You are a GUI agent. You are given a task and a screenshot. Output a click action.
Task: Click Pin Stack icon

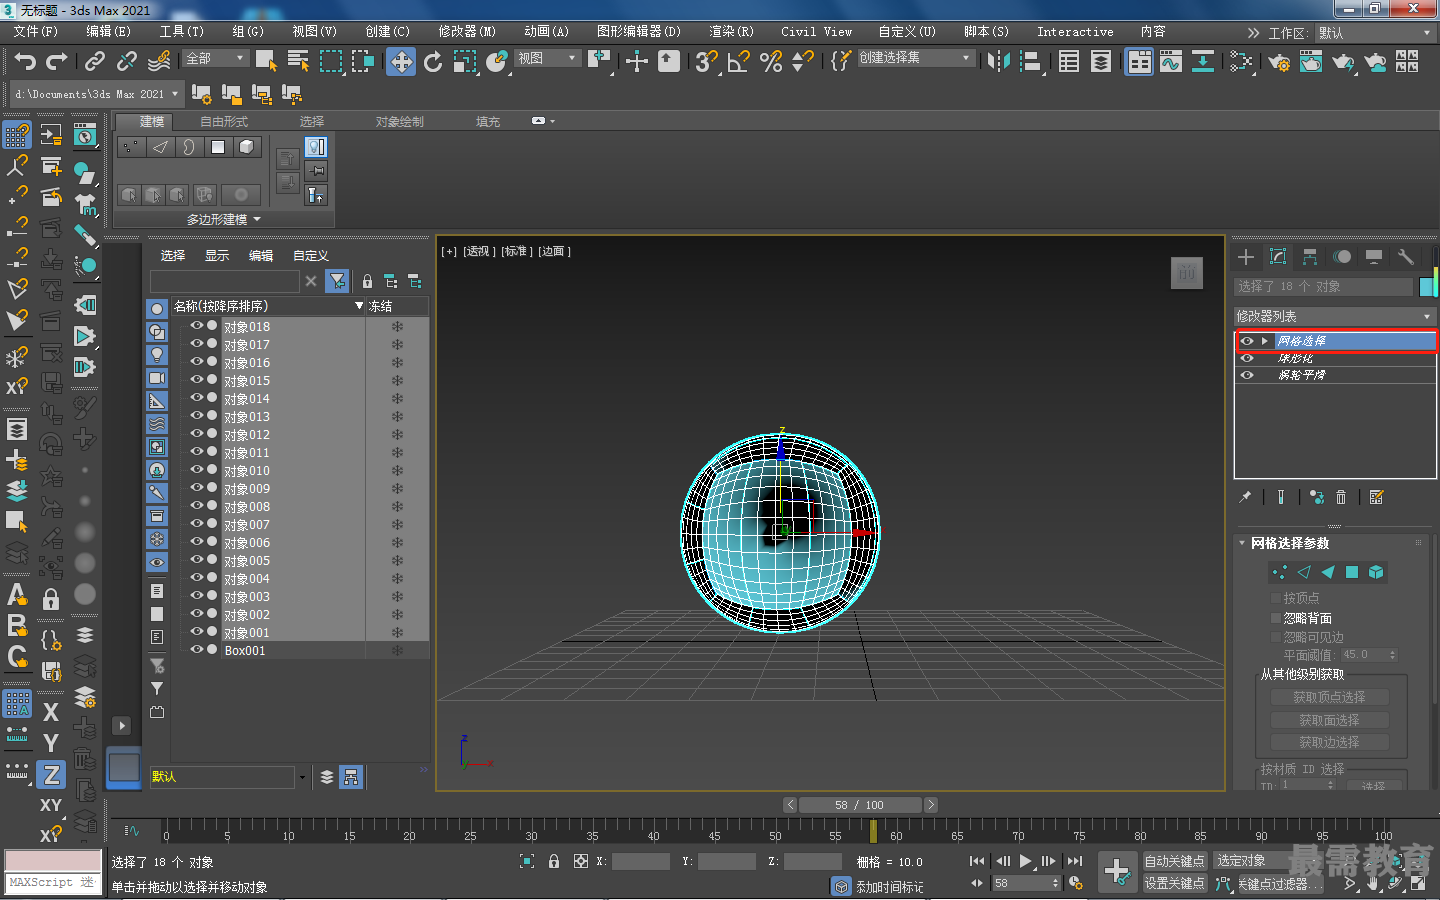(x=1245, y=497)
